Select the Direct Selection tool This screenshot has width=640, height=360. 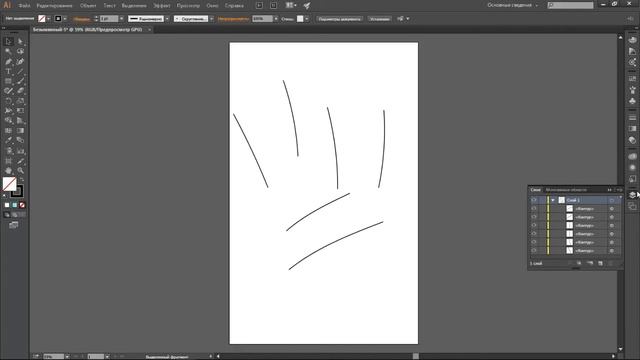click(20, 41)
